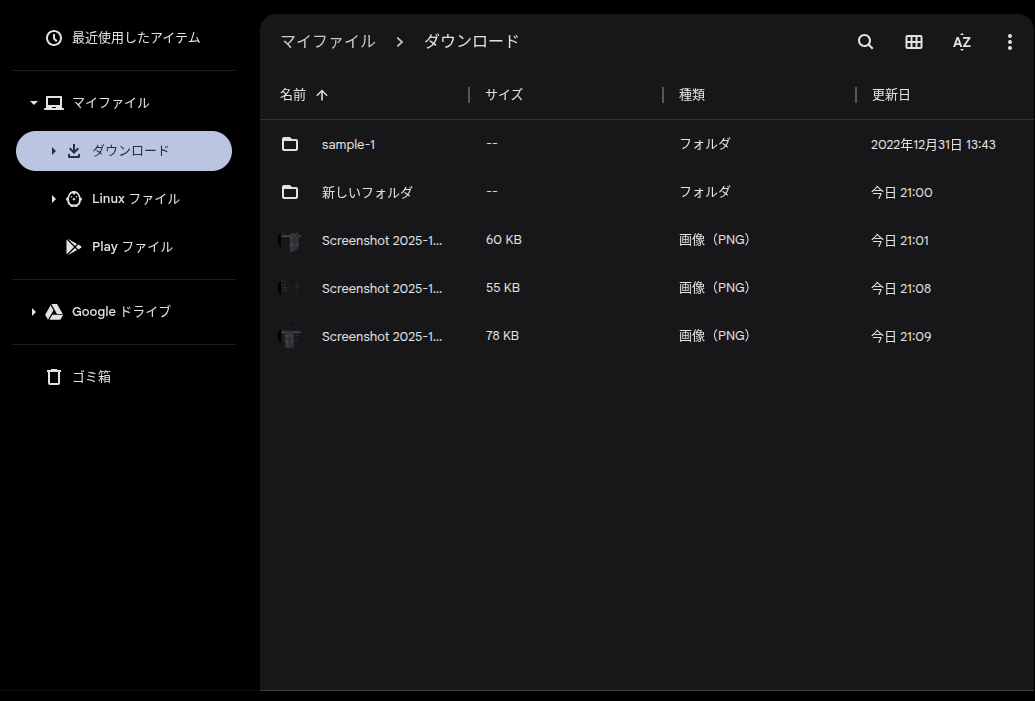Open マイファイル in the breadcrumb path
Viewport: 1035px width, 701px height.
pos(327,41)
